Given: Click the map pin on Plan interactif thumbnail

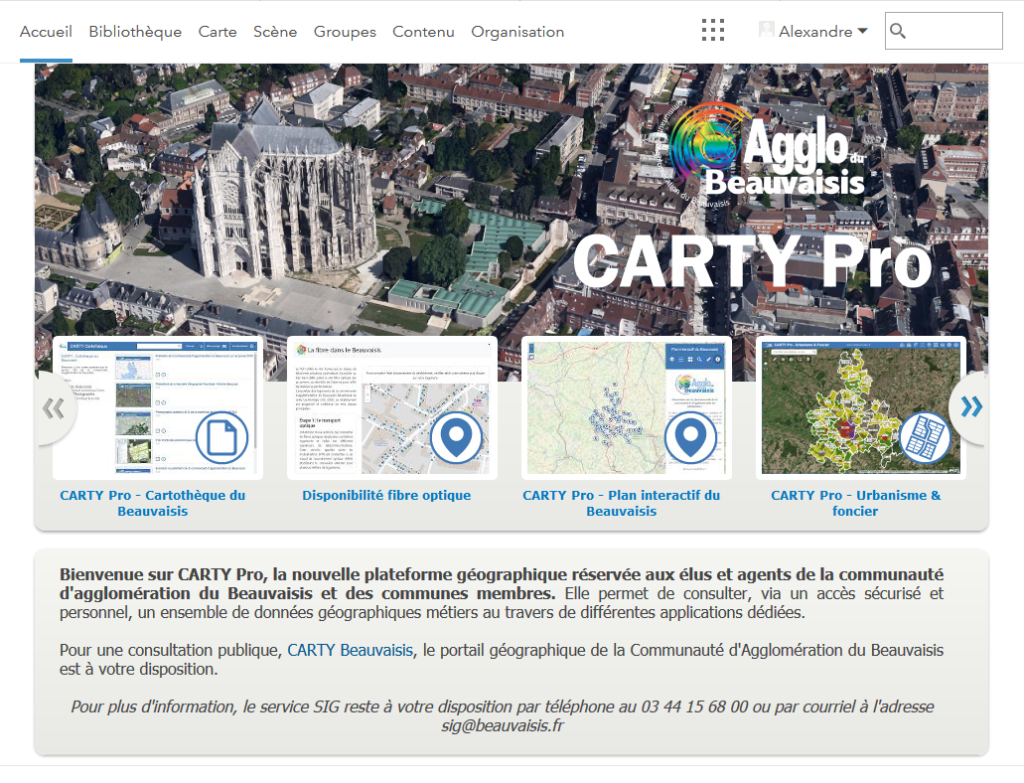Looking at the screenshot, I should tap(690, 437).
